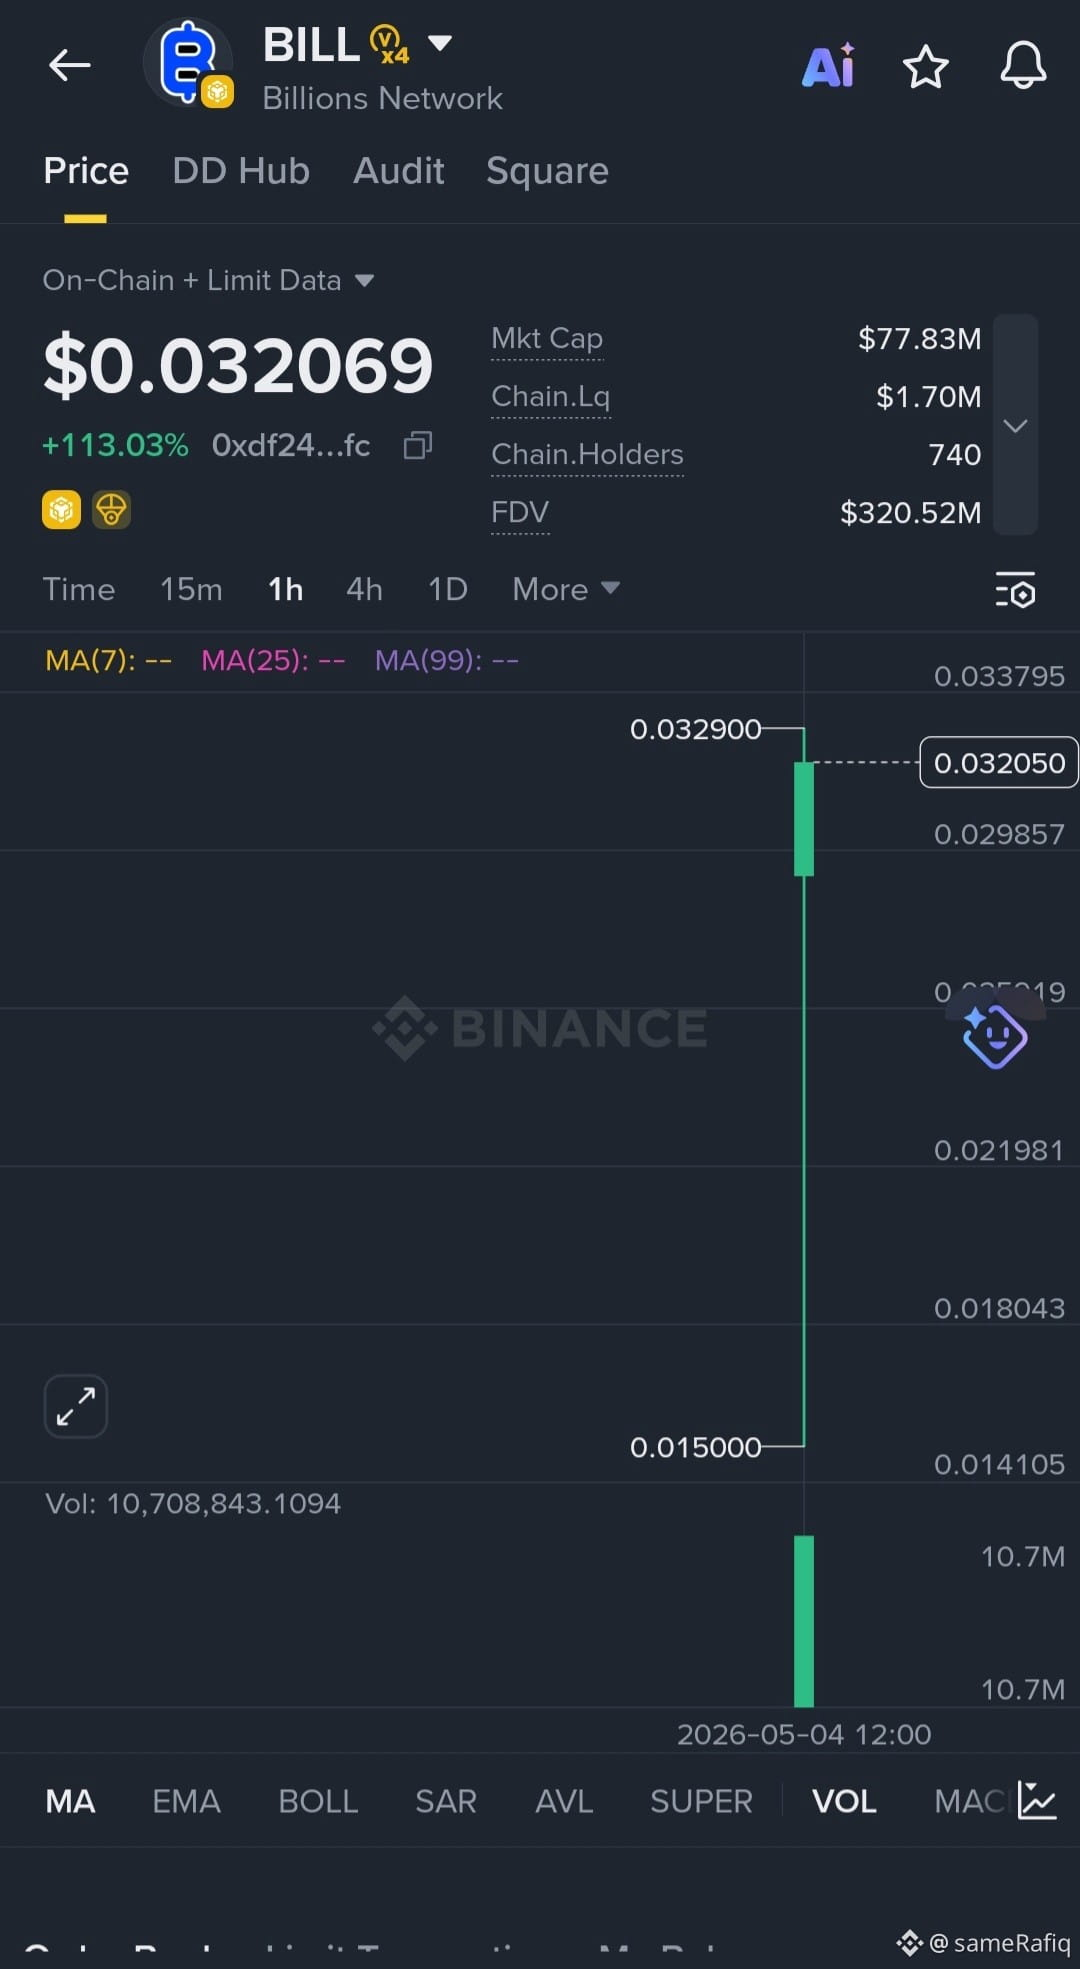Tap the Chain.Holders label
Screen dimensions: 1080x1969
pyautogui.click(x=588, y=455)
